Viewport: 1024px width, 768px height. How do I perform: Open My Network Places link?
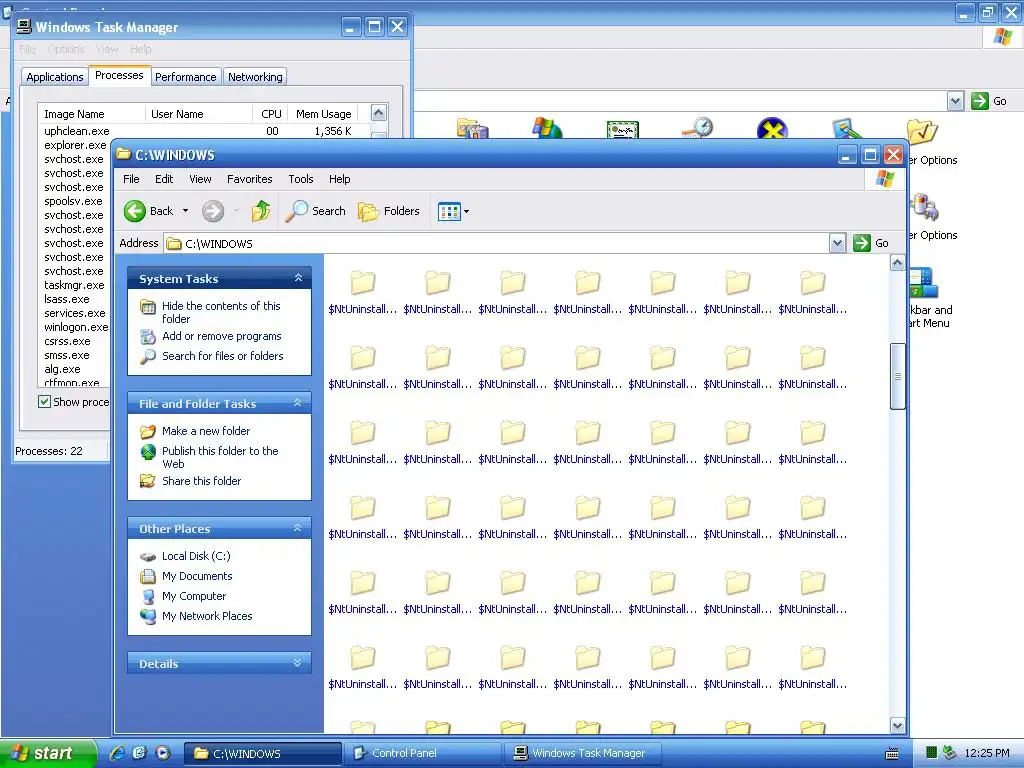click(x=207, y=616)
